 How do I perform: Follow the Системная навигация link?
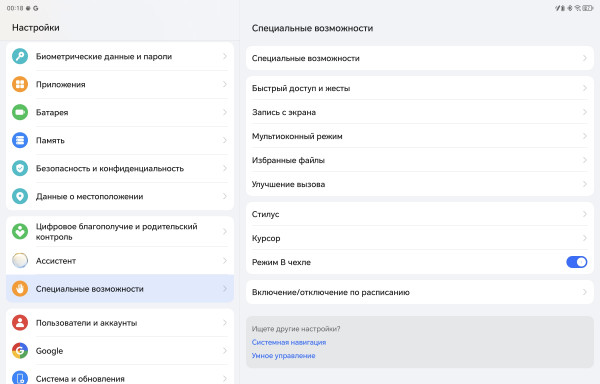pyautogui.click(x=289, y=342)
